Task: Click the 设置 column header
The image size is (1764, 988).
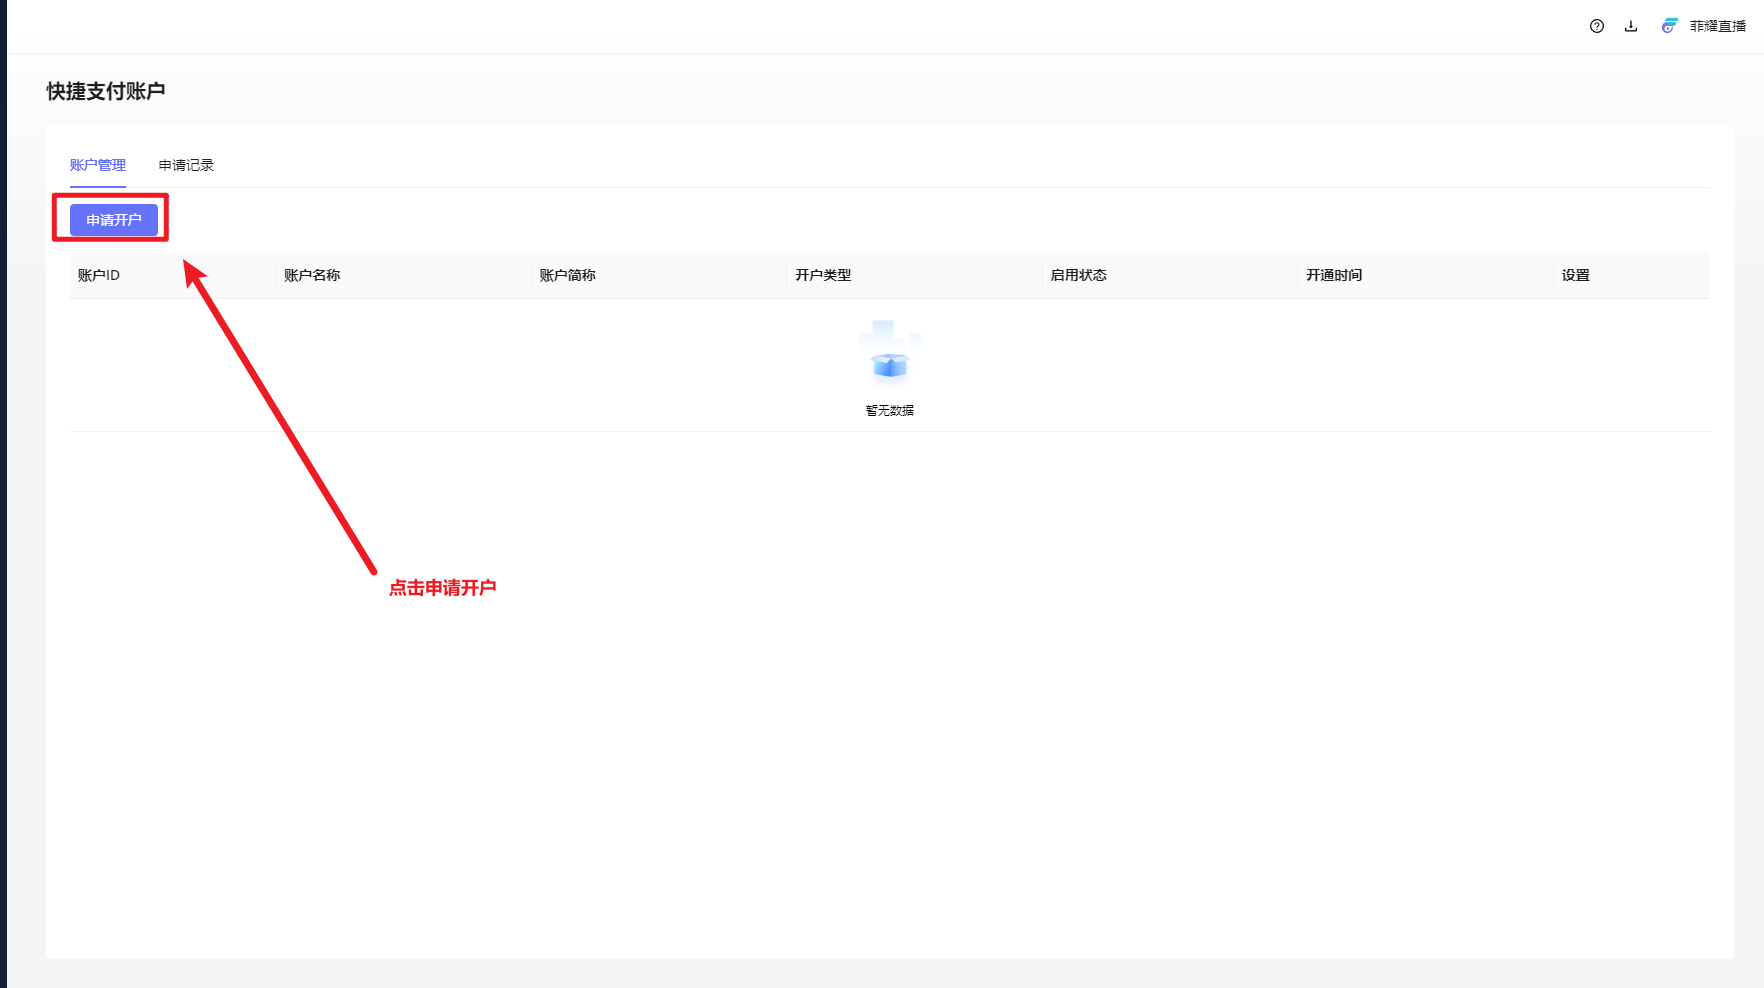Action: 1575,275
